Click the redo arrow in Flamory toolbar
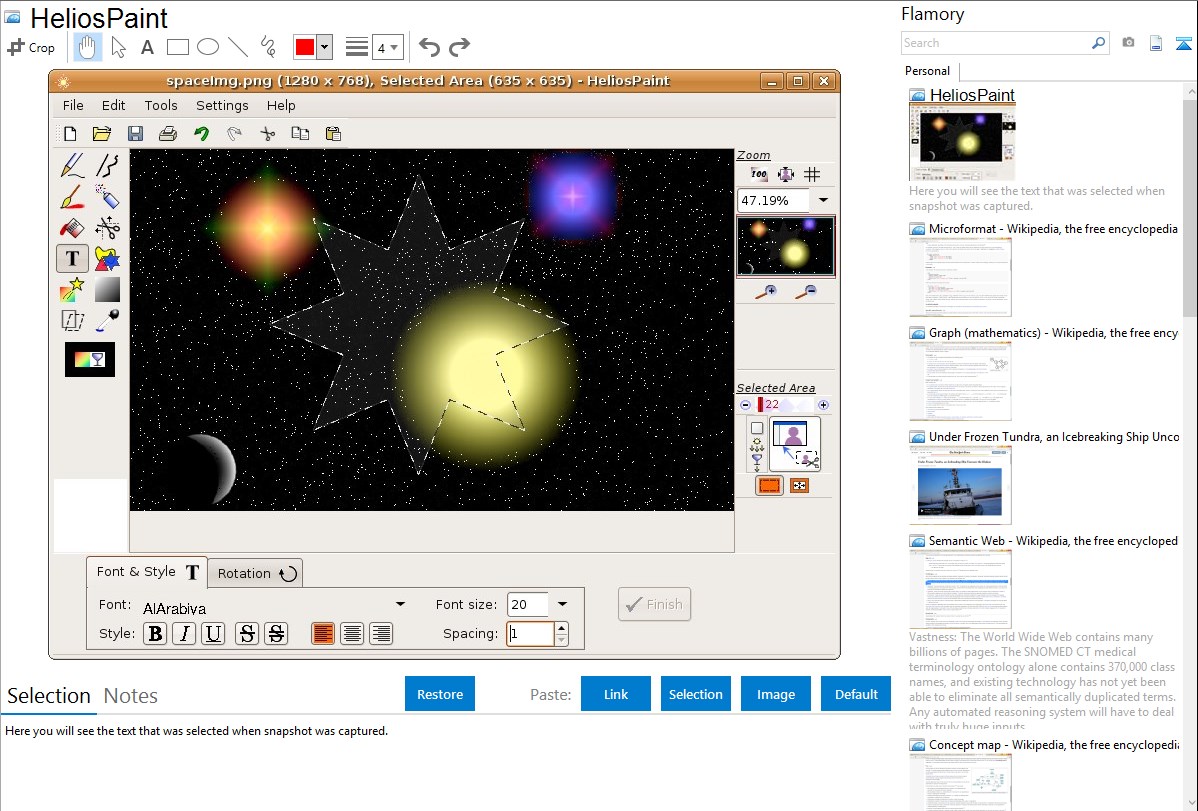The height and width of the screenshot is (811, 1198). coord(459,47)
